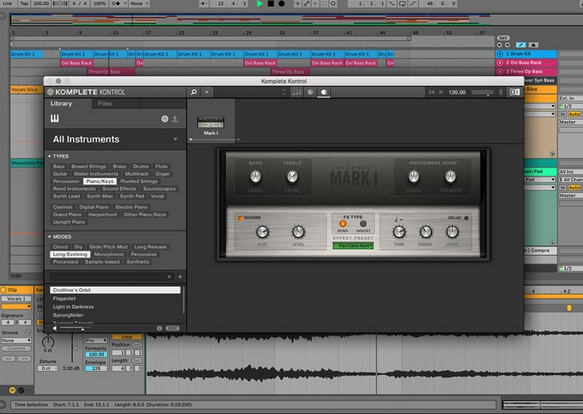Open the arpeggiator notes icon in Kontrol header
Image resolution: width=583 pixels, height=414 pixels.
tap(296, 92)
